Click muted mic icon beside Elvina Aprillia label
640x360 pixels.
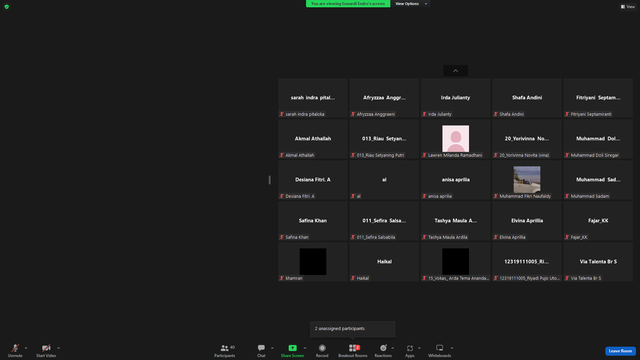click(496, 237)
